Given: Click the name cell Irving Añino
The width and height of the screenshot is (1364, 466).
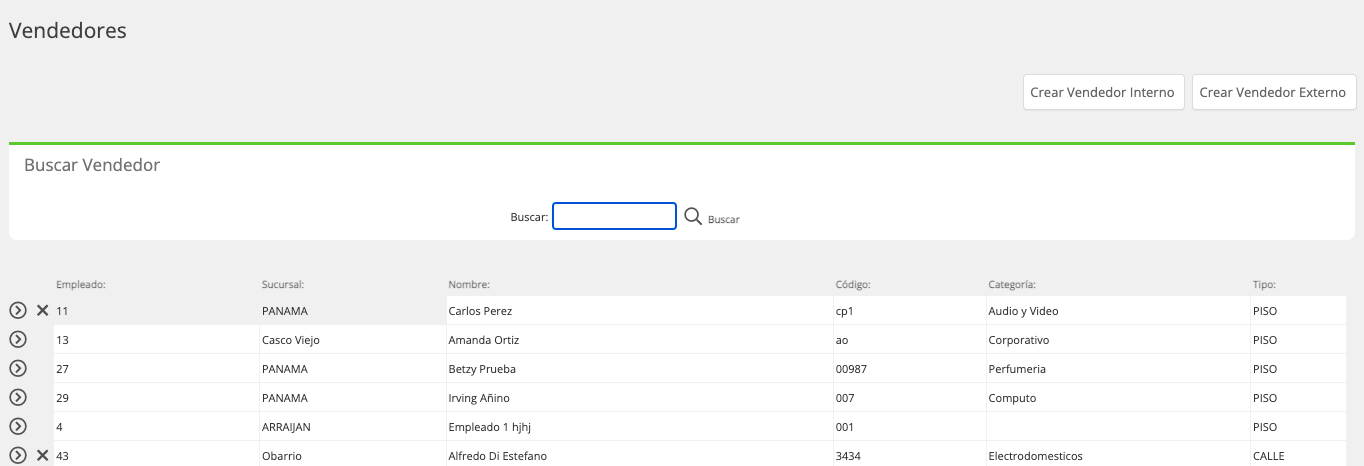Looking at the screenshot, I should 638,398.
